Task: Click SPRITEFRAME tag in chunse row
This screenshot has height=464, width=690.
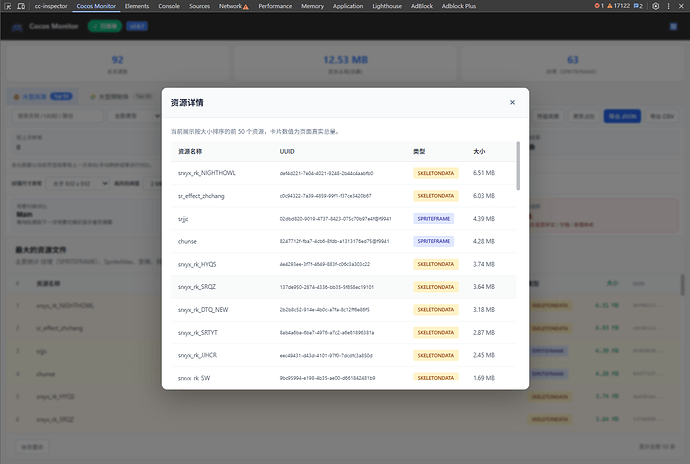Action: click(x=433, y=241)
